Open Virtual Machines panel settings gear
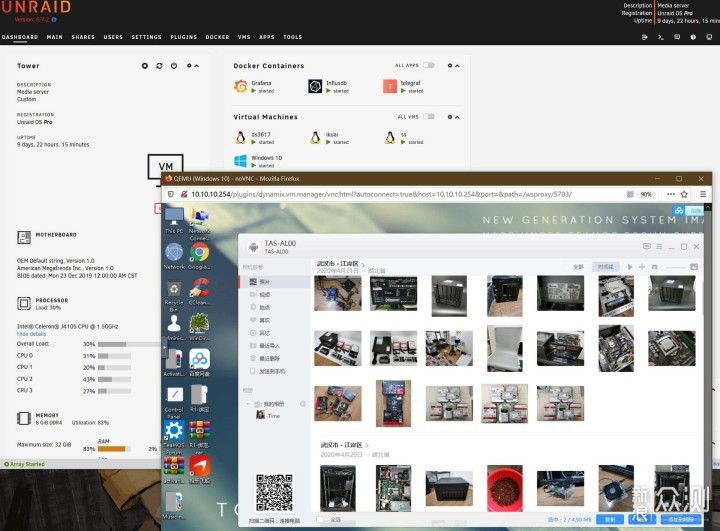 click(450, 117)
